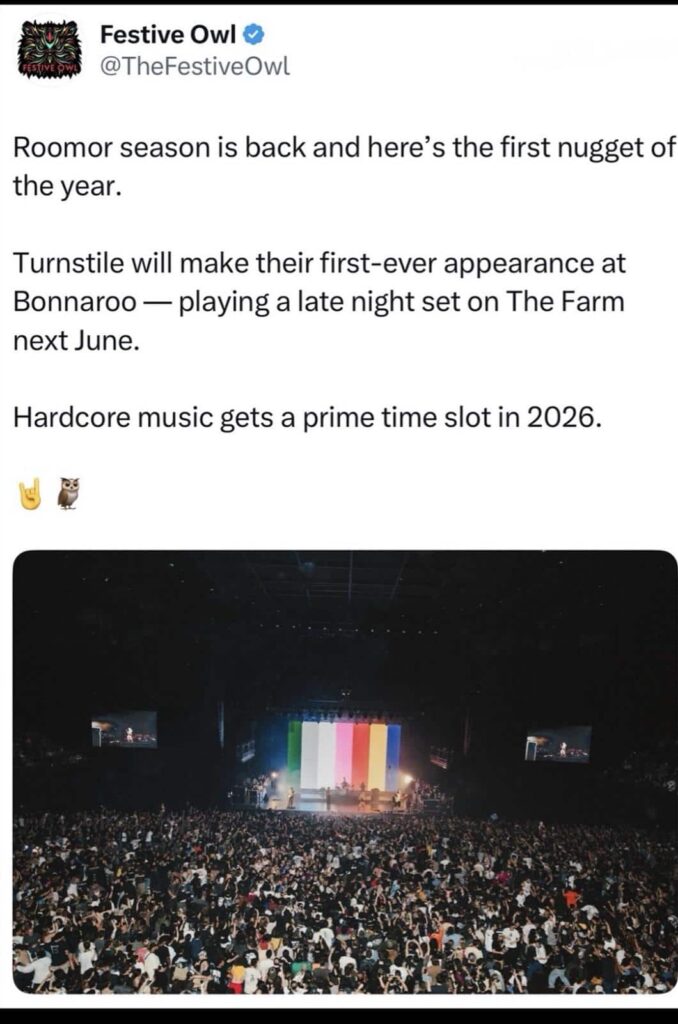678x1024 pixels.
Task: Click the blue verified checkmark badge
Action: point(255,35)
